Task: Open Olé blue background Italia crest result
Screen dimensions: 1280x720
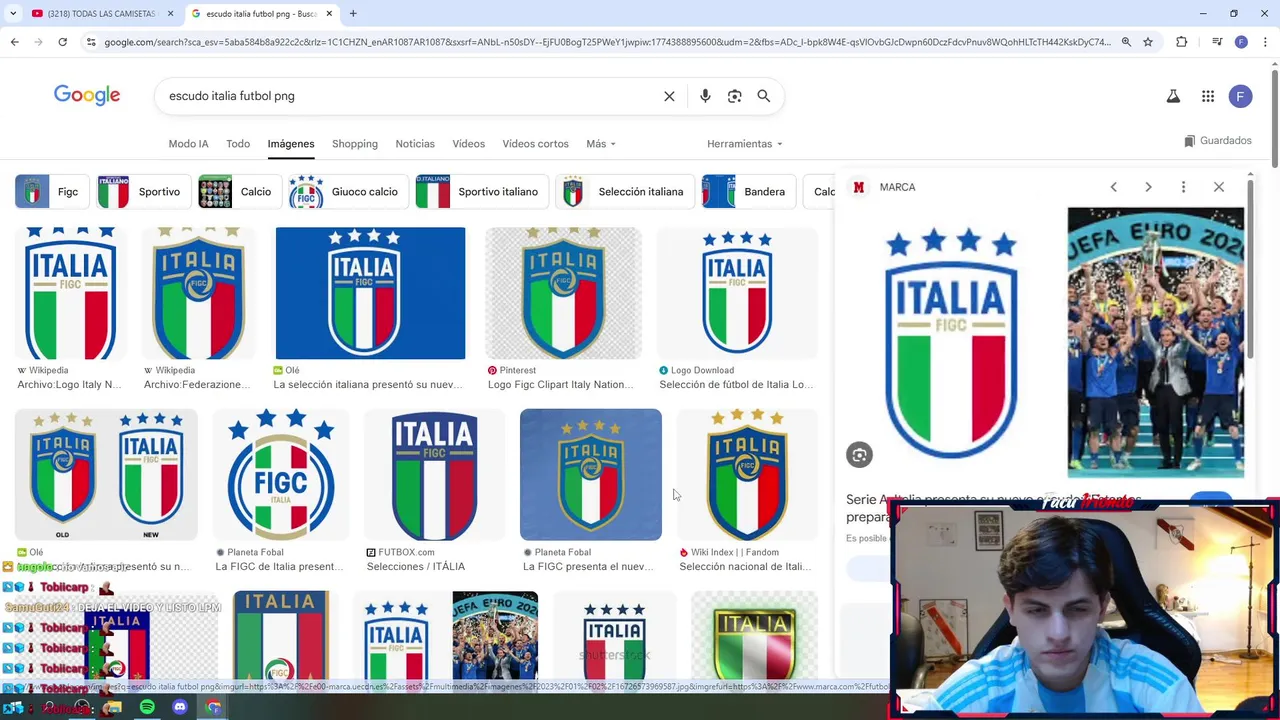Action: click(370, 293)
